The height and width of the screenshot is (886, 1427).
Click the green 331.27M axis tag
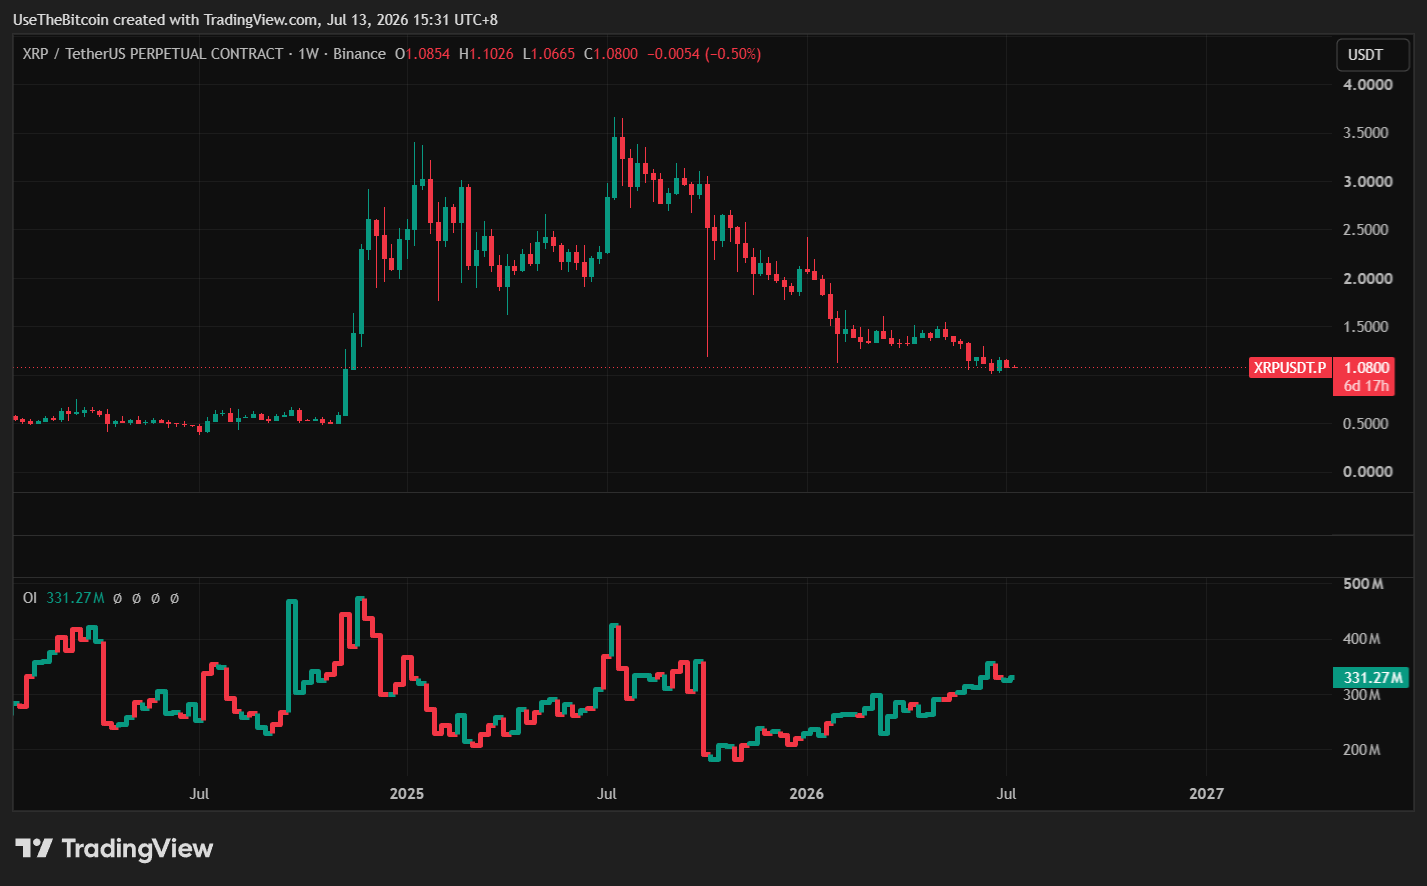tap(1372, 678)
